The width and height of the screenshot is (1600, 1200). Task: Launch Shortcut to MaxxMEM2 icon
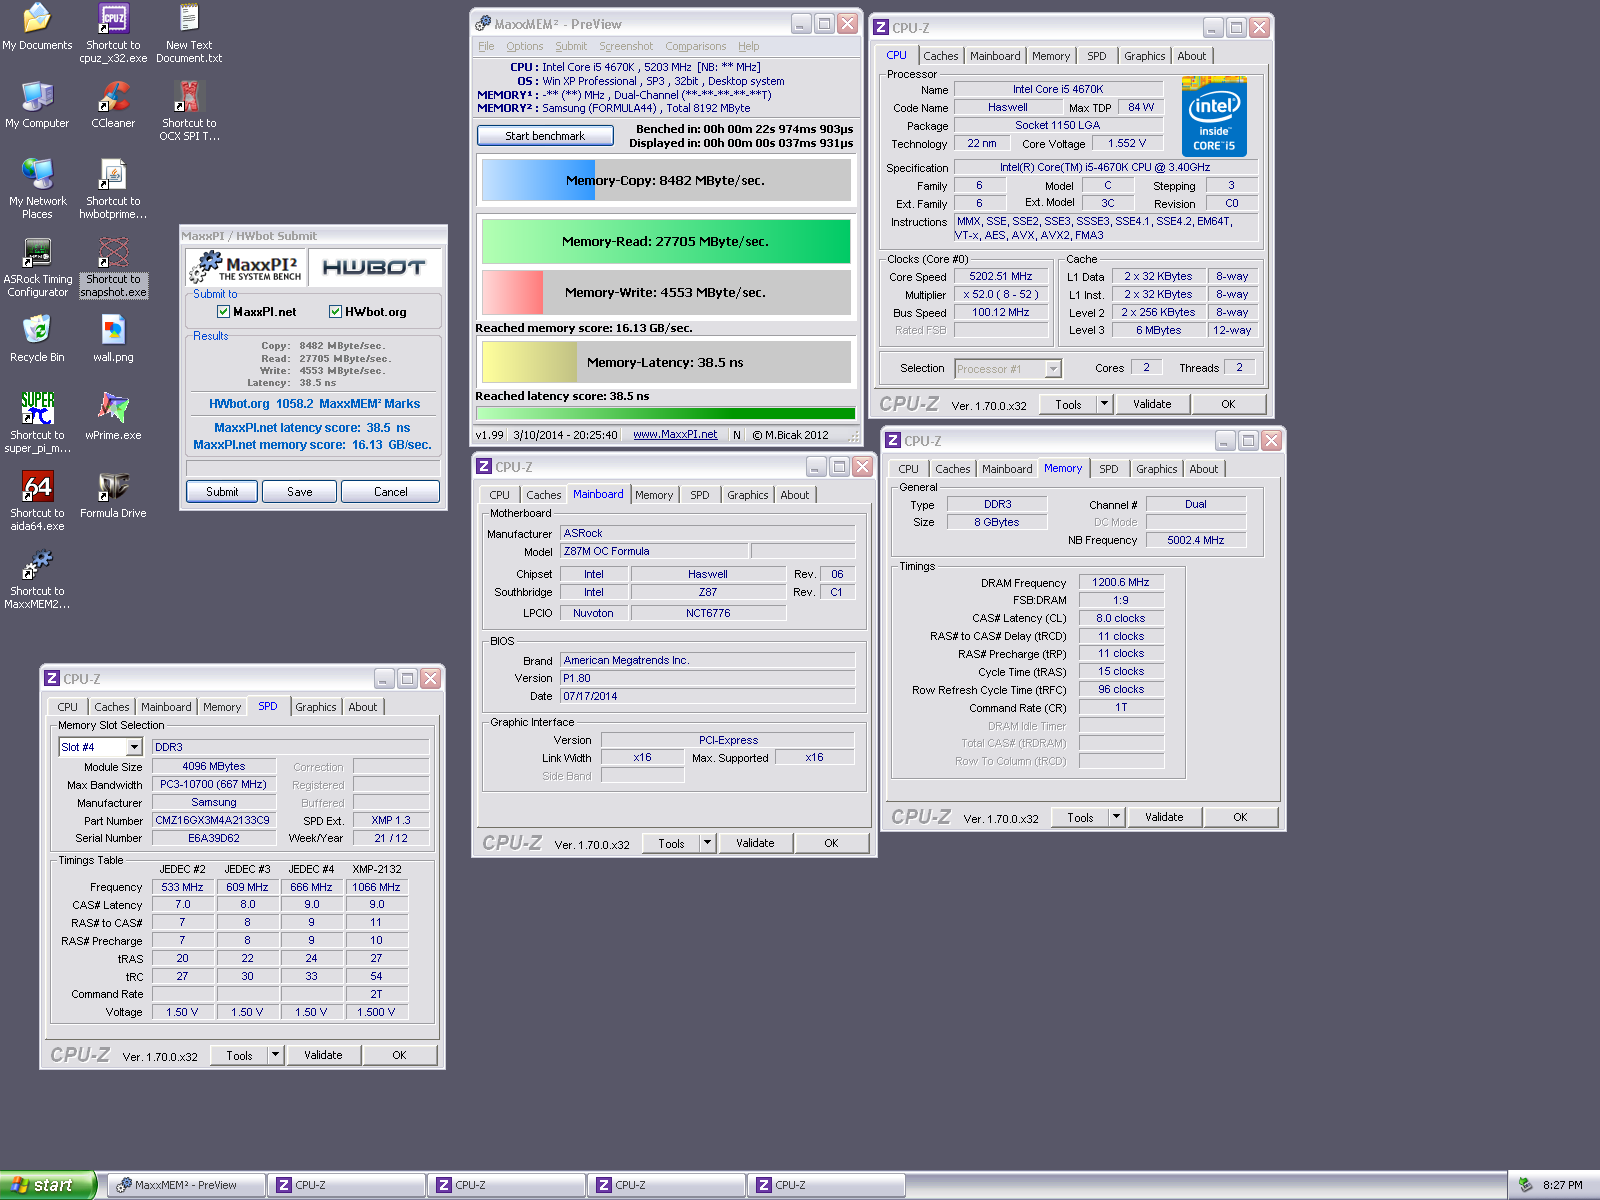pos(37,579)
